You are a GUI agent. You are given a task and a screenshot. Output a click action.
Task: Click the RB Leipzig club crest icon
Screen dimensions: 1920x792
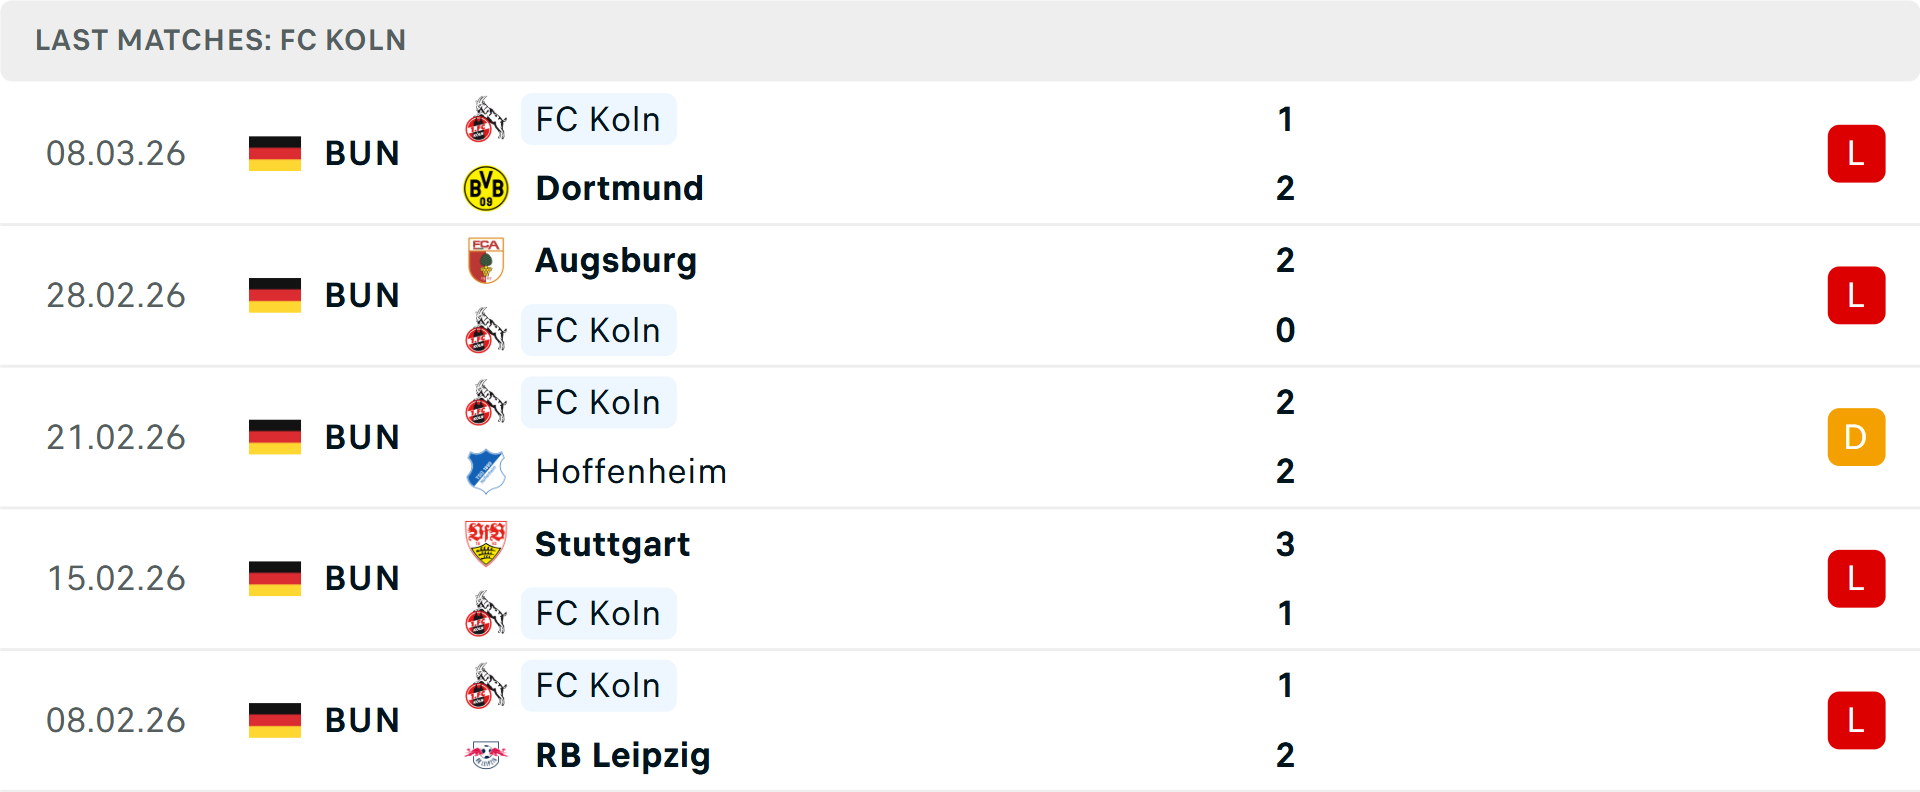click(486, 755)
